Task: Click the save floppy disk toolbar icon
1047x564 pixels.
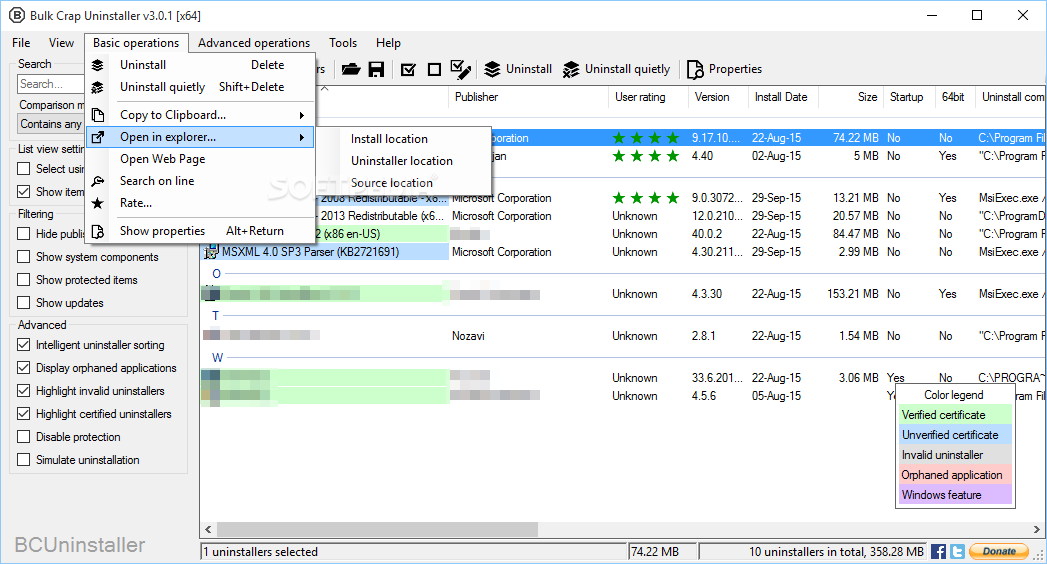Action: coord(377,69)
